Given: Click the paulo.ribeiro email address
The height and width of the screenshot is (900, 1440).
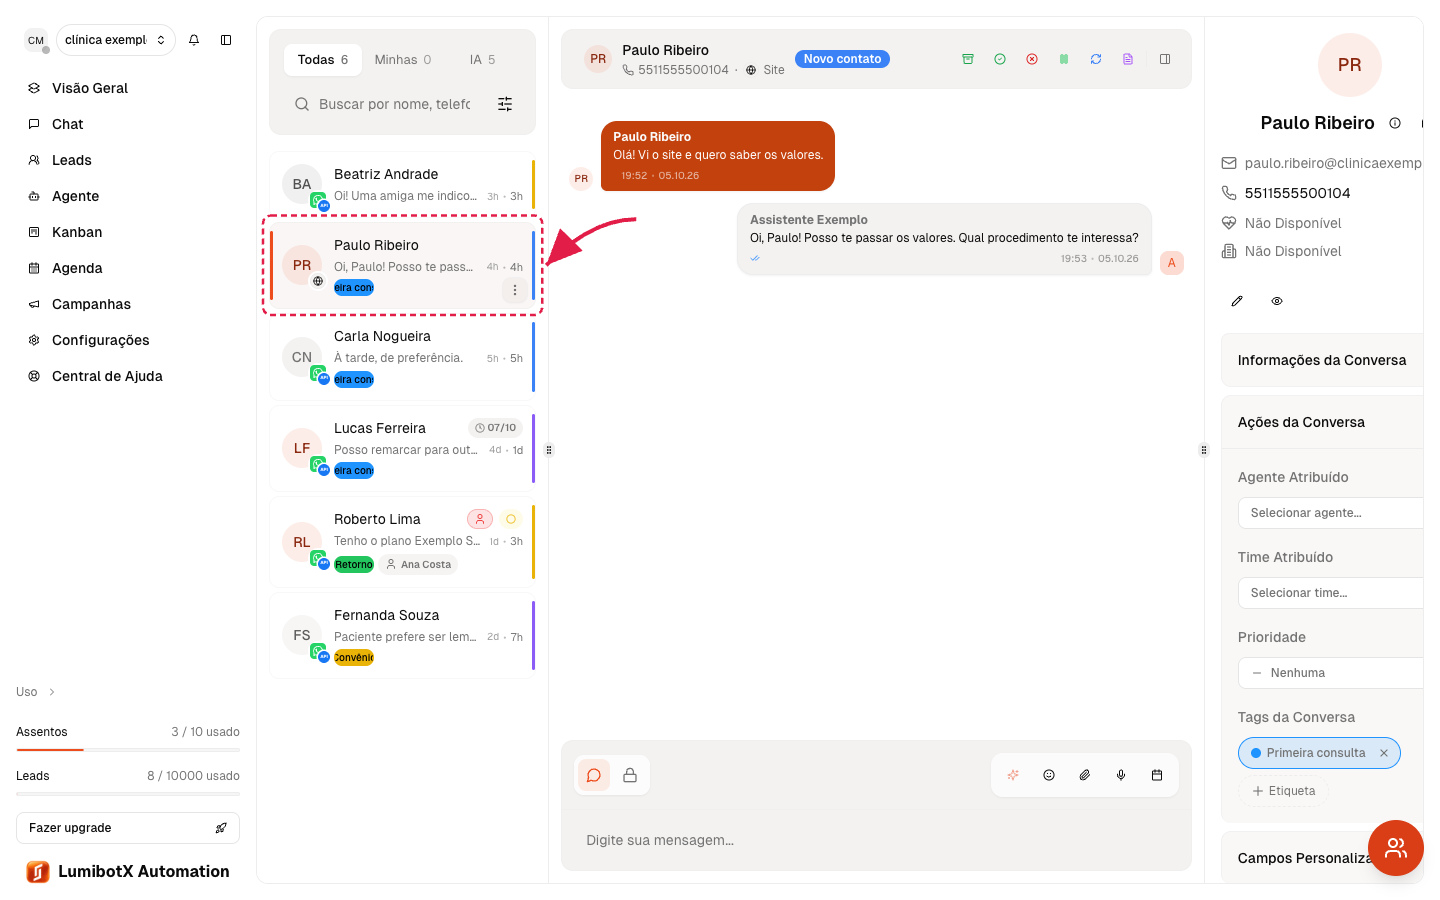Looking at the screenshot, I should pos(1332,163).
